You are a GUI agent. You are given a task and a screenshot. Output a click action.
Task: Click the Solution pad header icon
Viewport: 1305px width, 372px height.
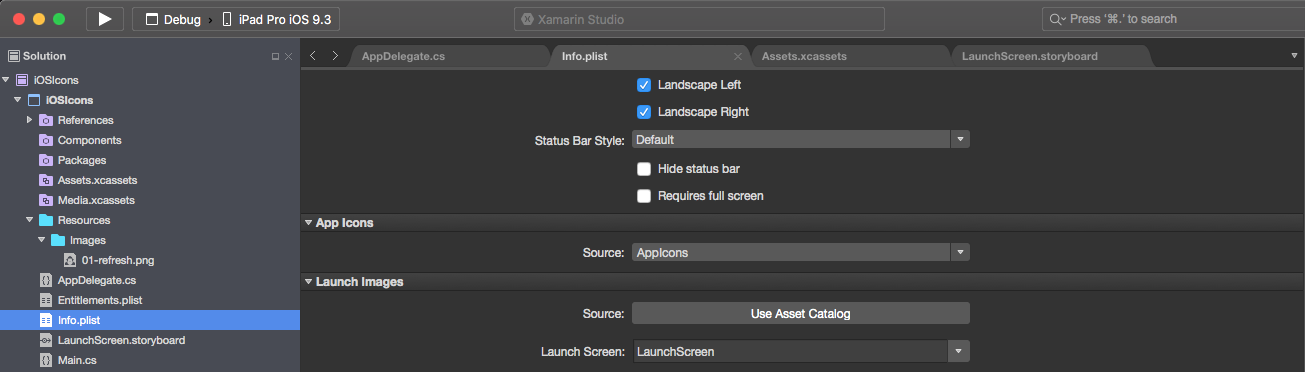(13, 56)
